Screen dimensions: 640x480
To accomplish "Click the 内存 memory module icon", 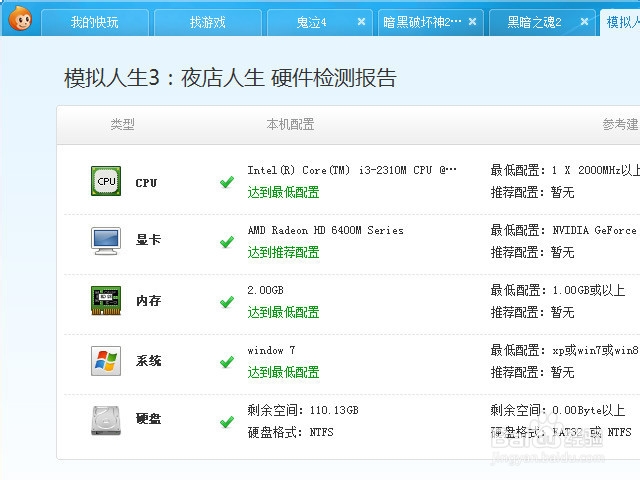I will tap(106, 301).
